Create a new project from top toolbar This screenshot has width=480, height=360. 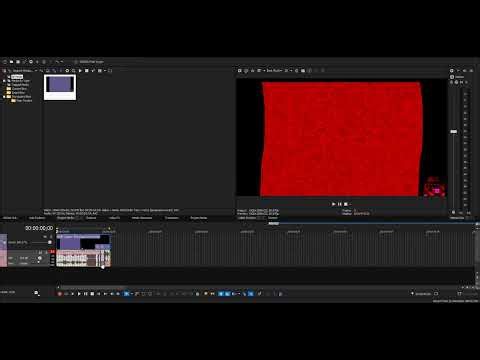click(5, 62)
